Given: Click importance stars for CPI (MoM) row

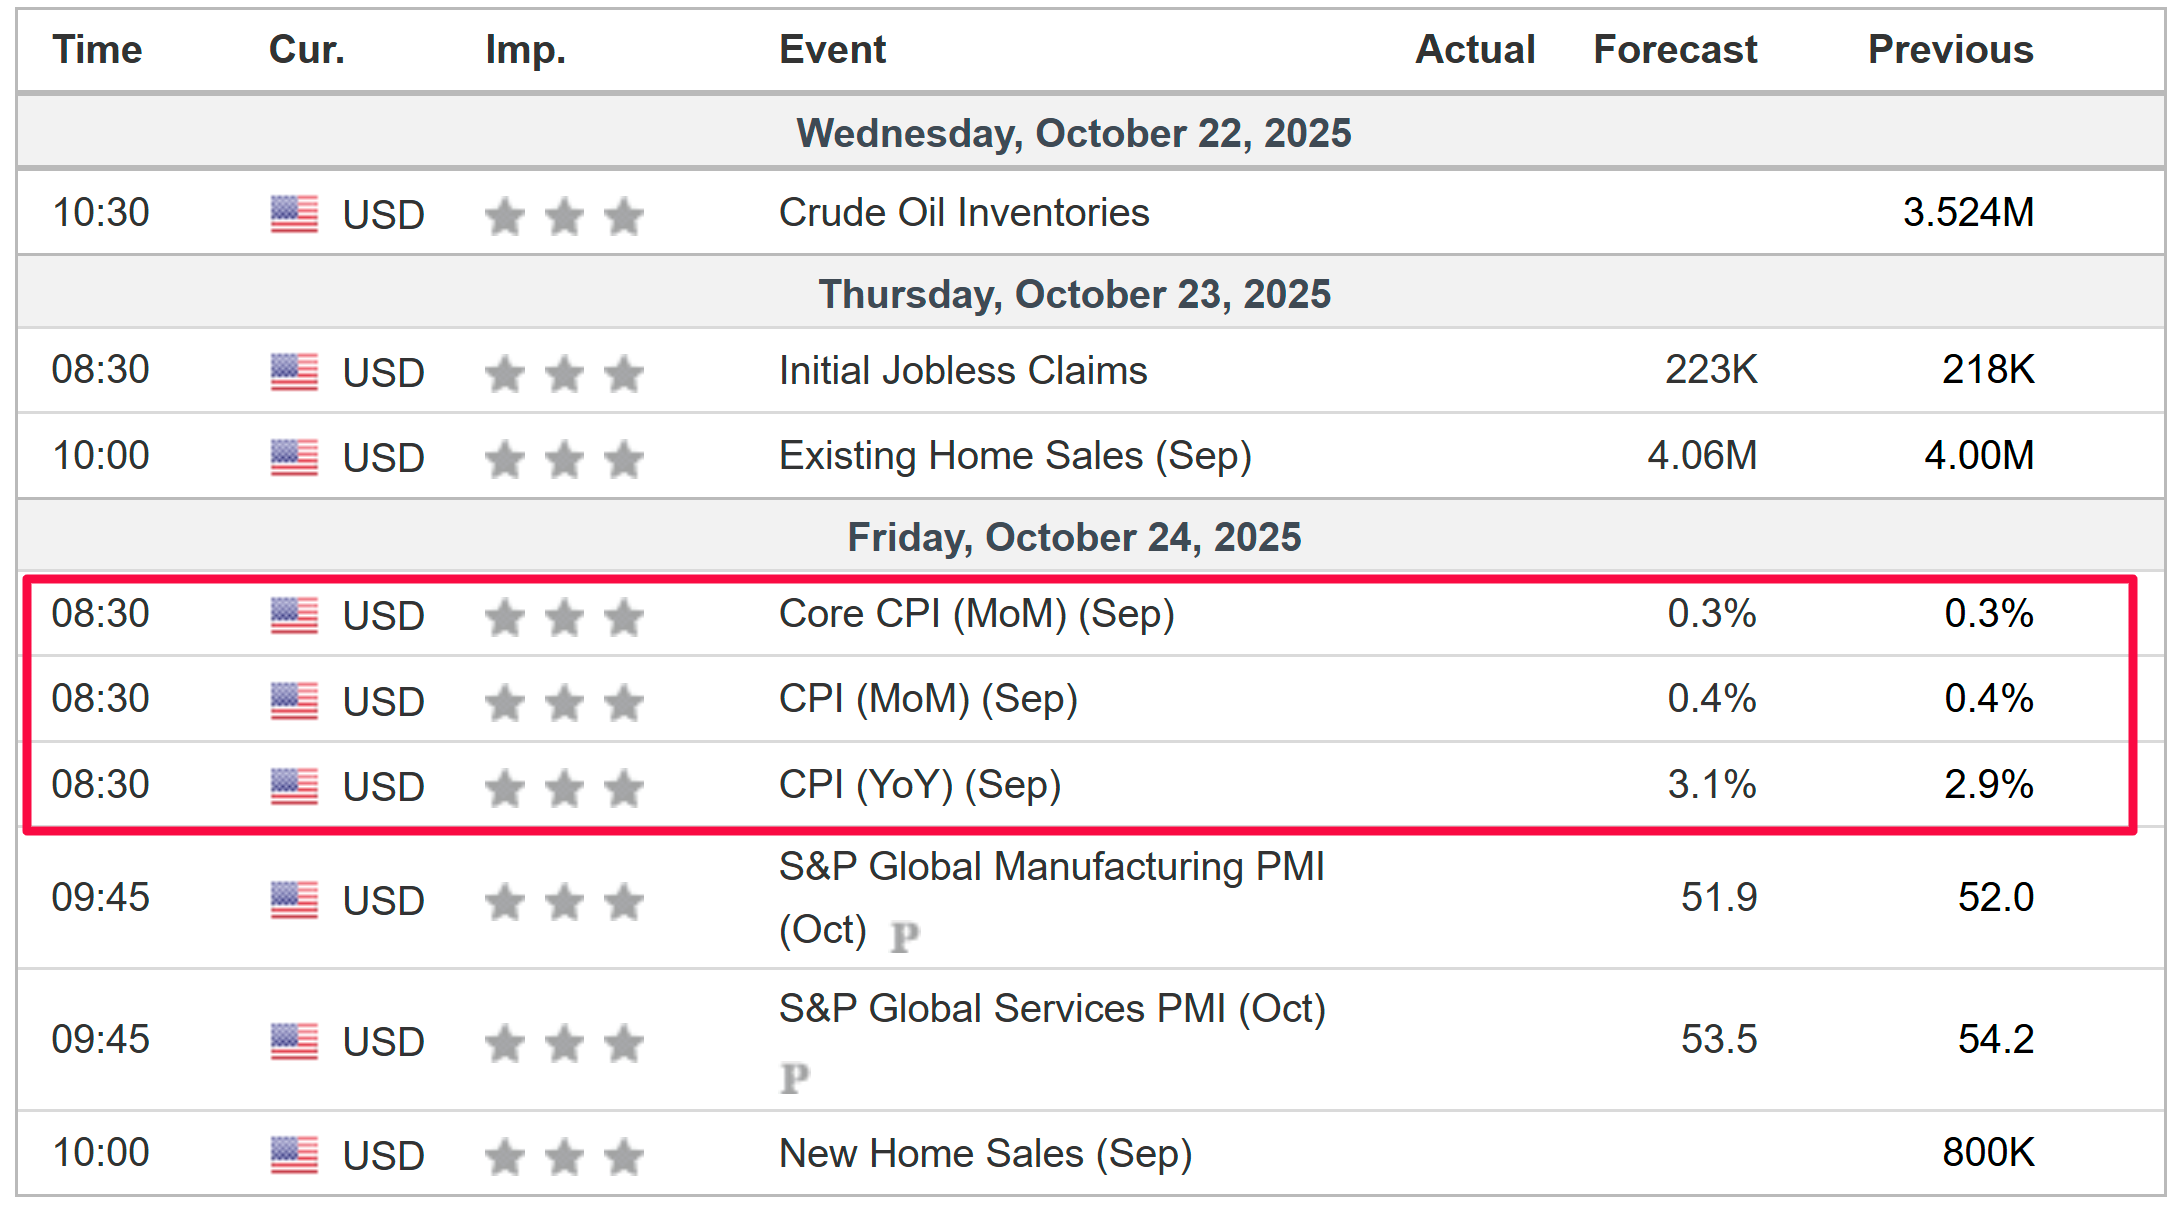Looking at the screenshot, I should 564,702.
